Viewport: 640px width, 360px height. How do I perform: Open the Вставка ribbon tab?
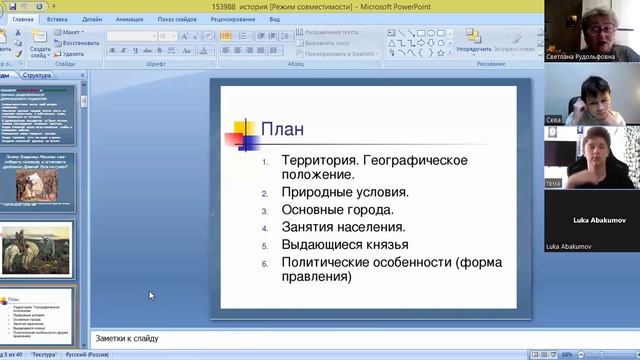(x=57, y=19)
